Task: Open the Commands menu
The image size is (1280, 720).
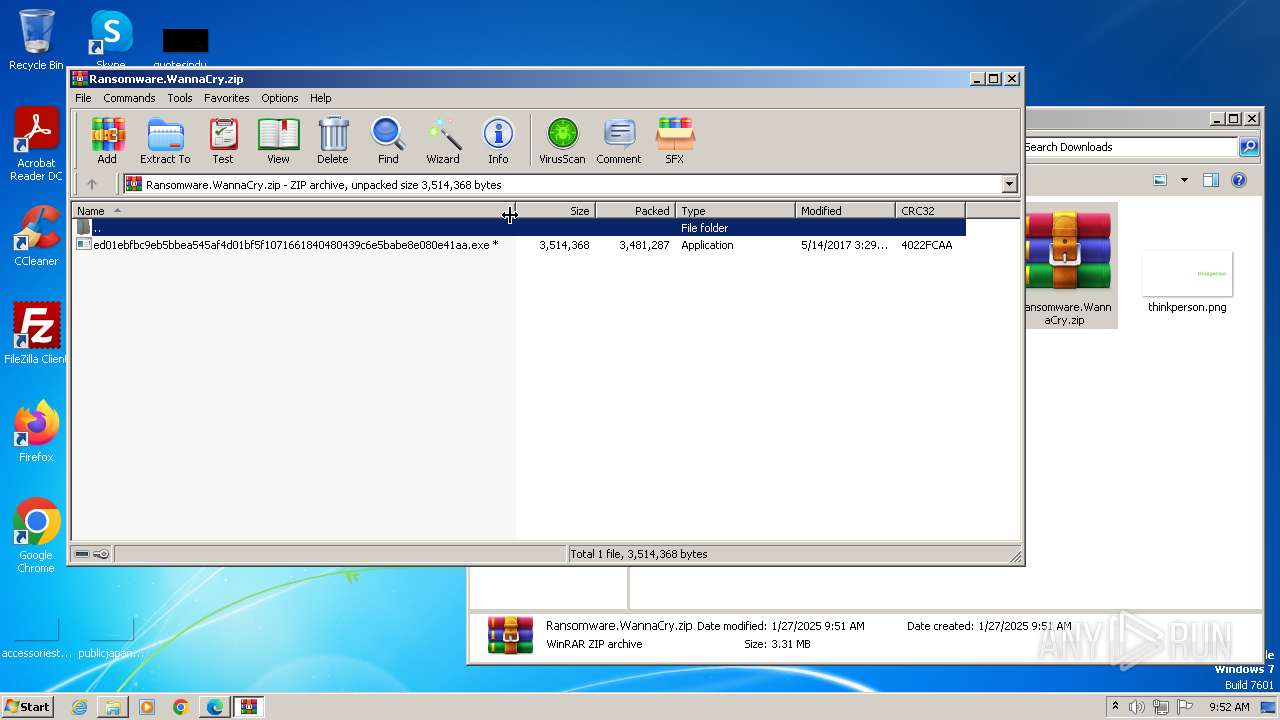Action: point(129,98)
